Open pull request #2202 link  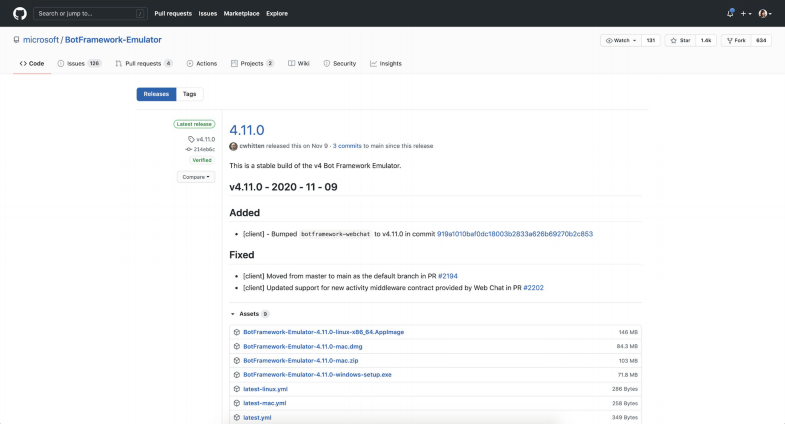pyautogui.click(x=533, y=288)
